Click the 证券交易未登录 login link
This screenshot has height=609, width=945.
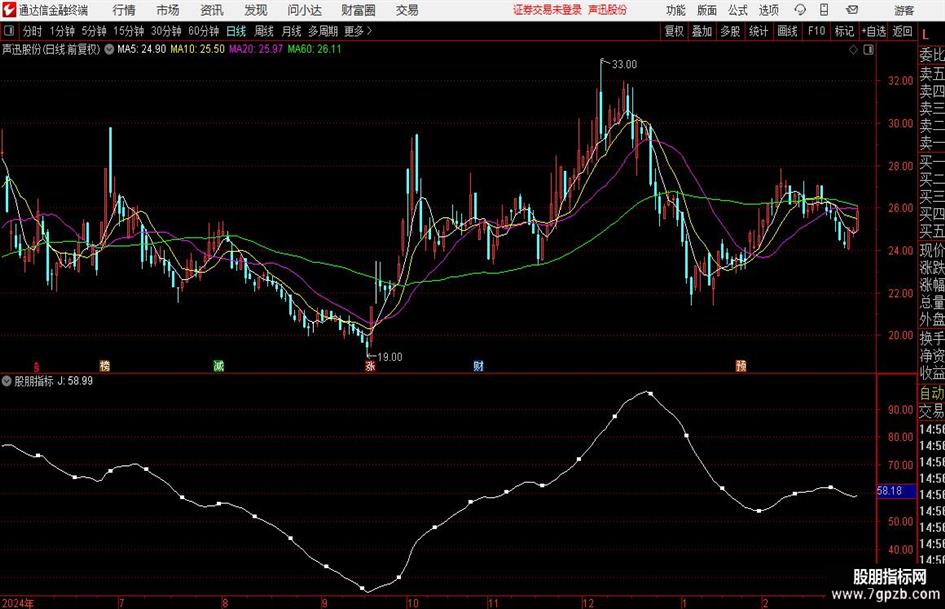click(547, 10)
